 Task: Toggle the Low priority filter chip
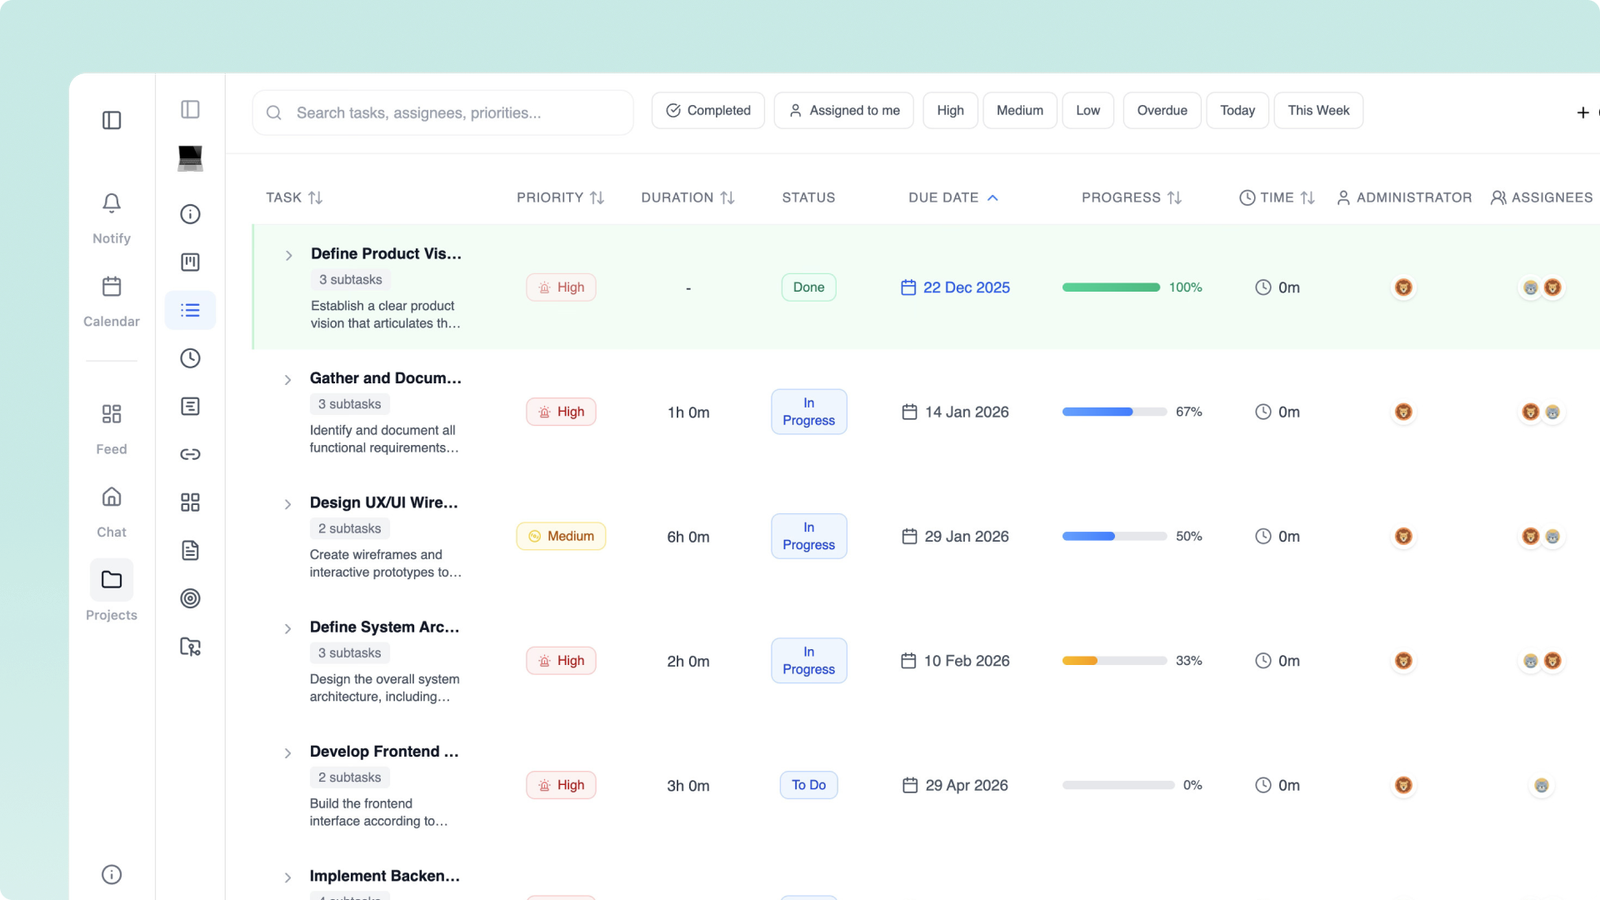tap(1088, 110)
